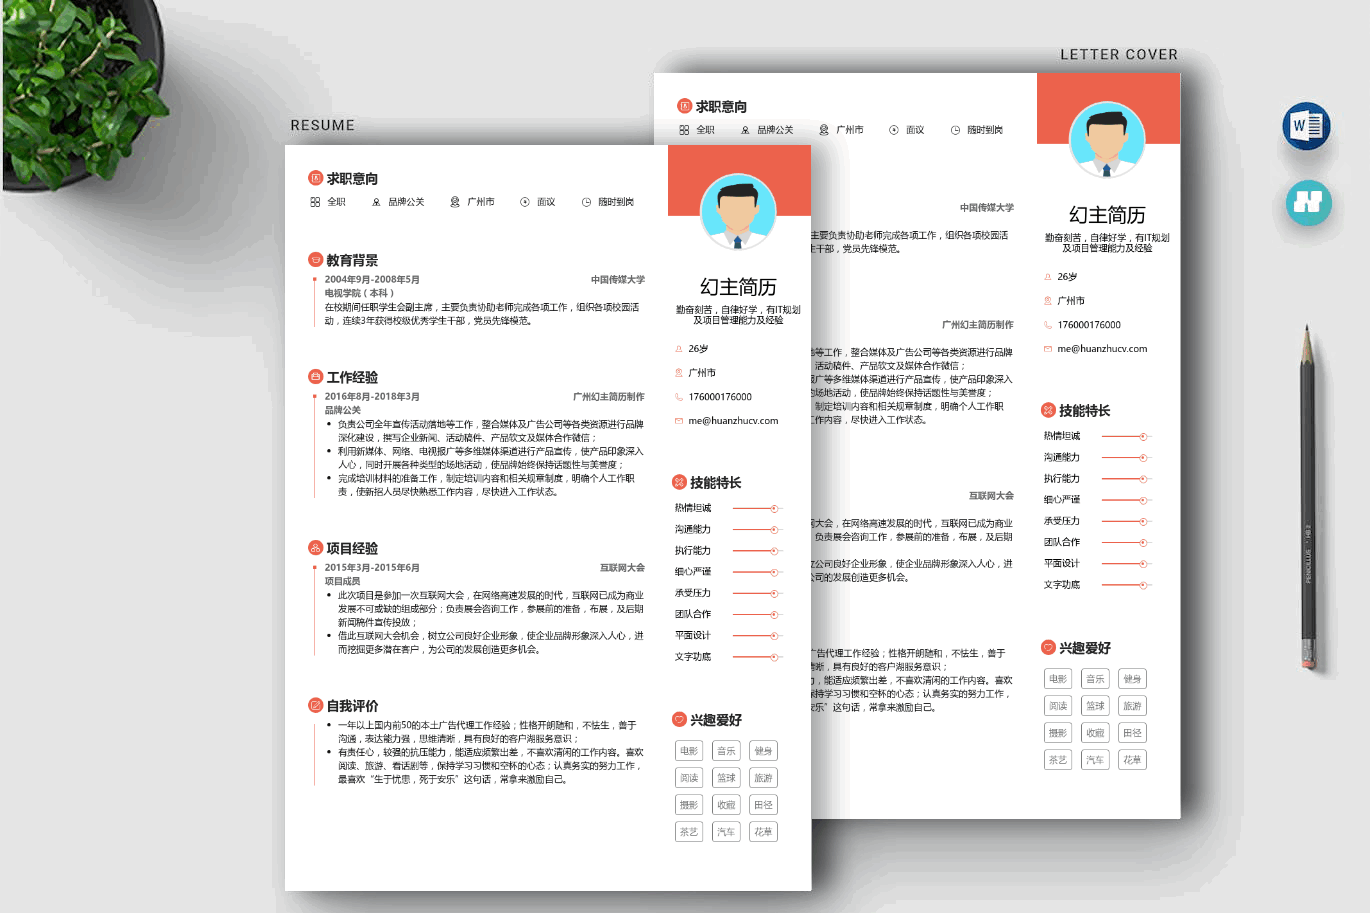
Task: Click the 兴趣爱好 heart icon on Letter Cover
Action: (1048, 648)
